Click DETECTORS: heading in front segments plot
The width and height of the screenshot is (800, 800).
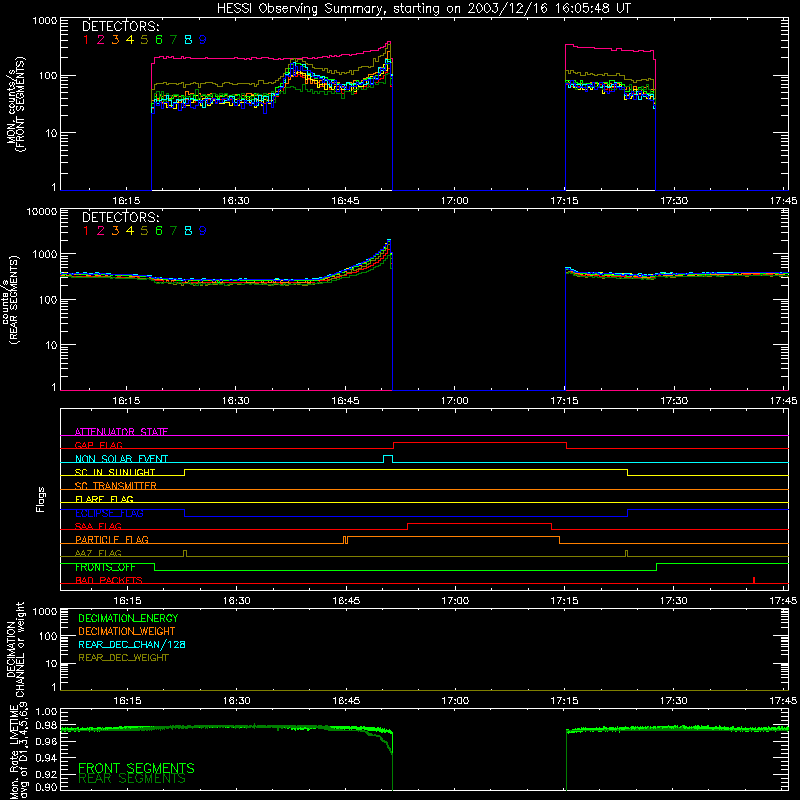[x=120, y=26]
